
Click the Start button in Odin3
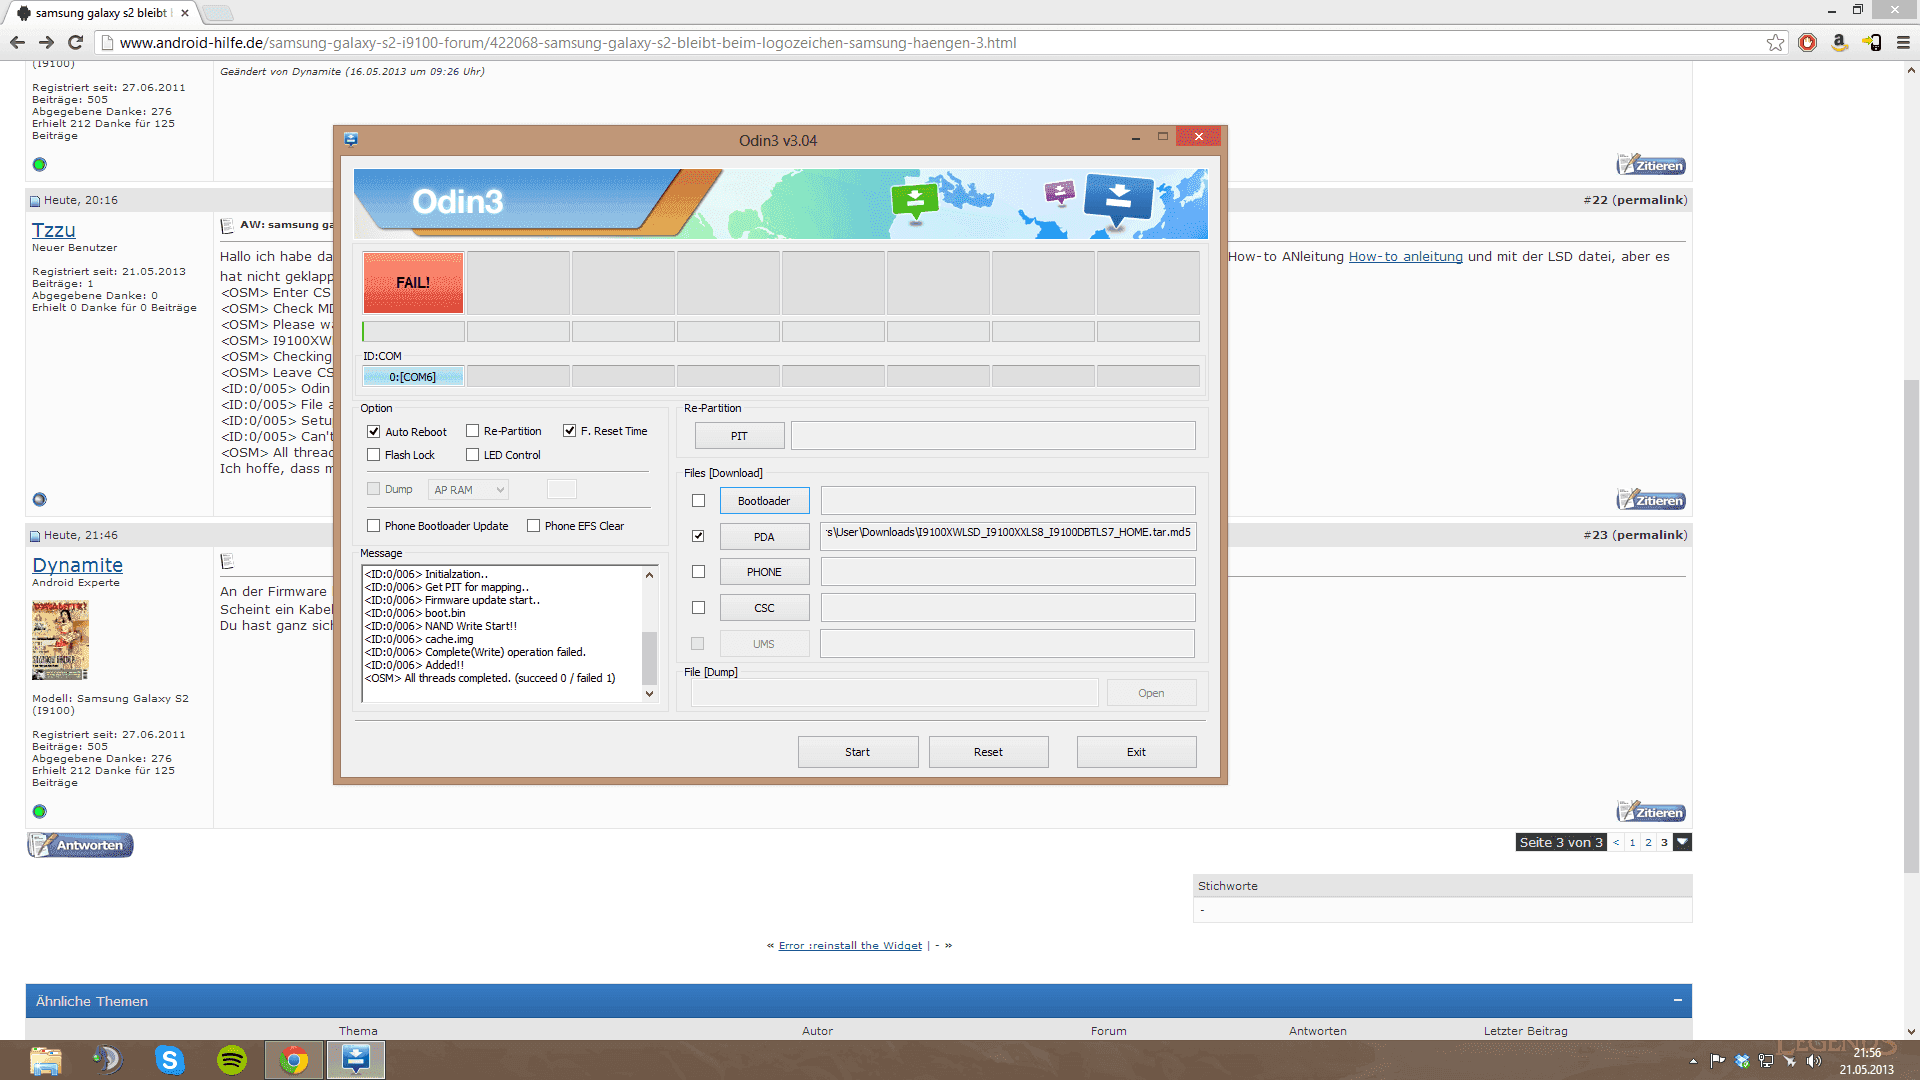coord(857,752)
